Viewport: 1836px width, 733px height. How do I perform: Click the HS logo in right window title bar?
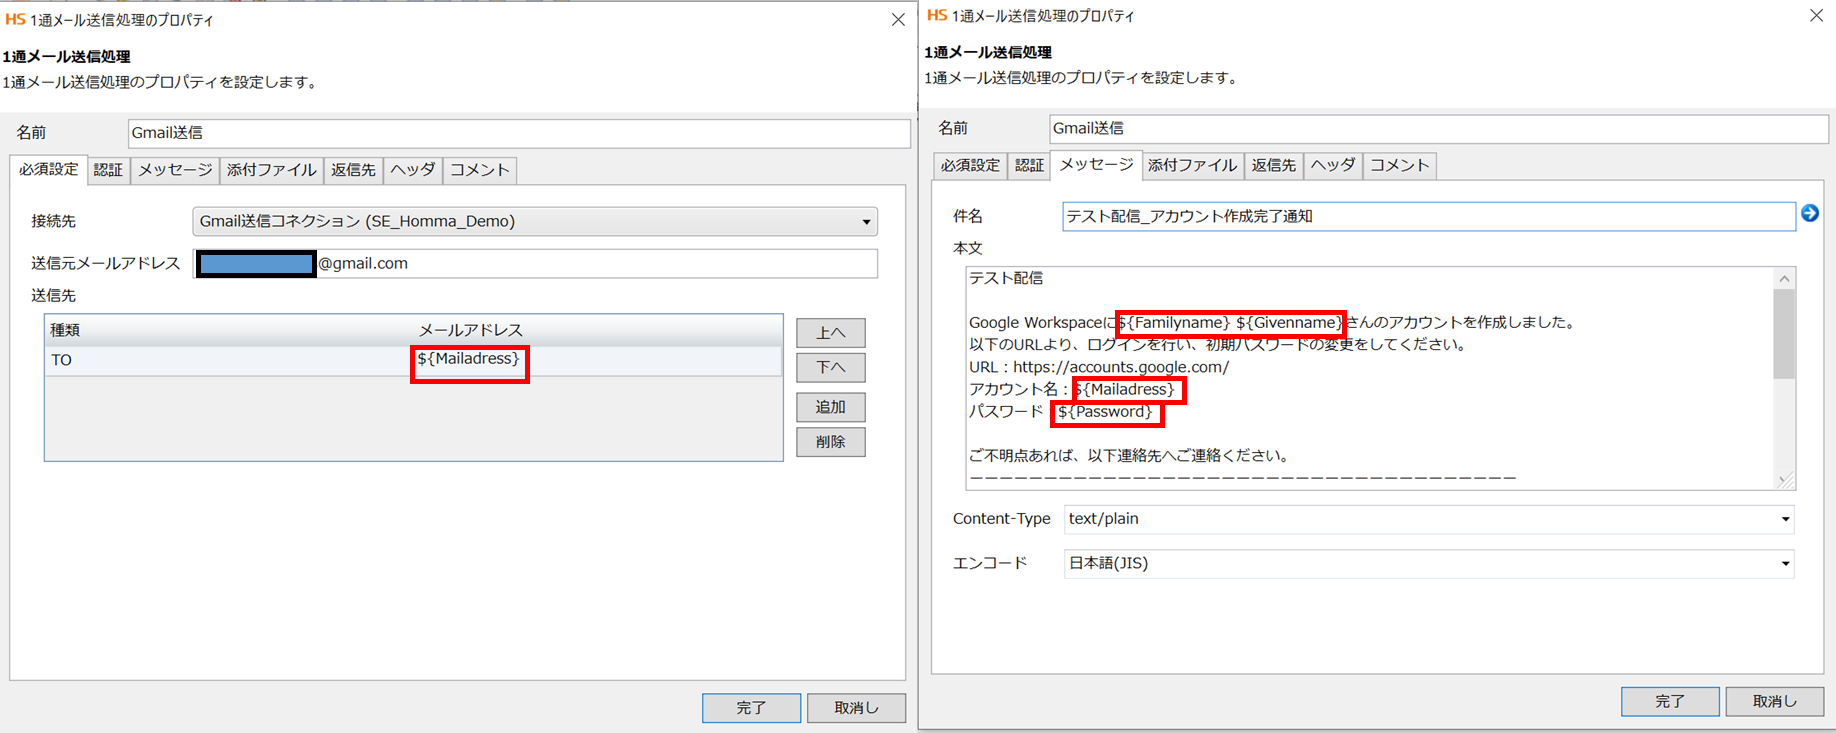[x=937, y=16]
